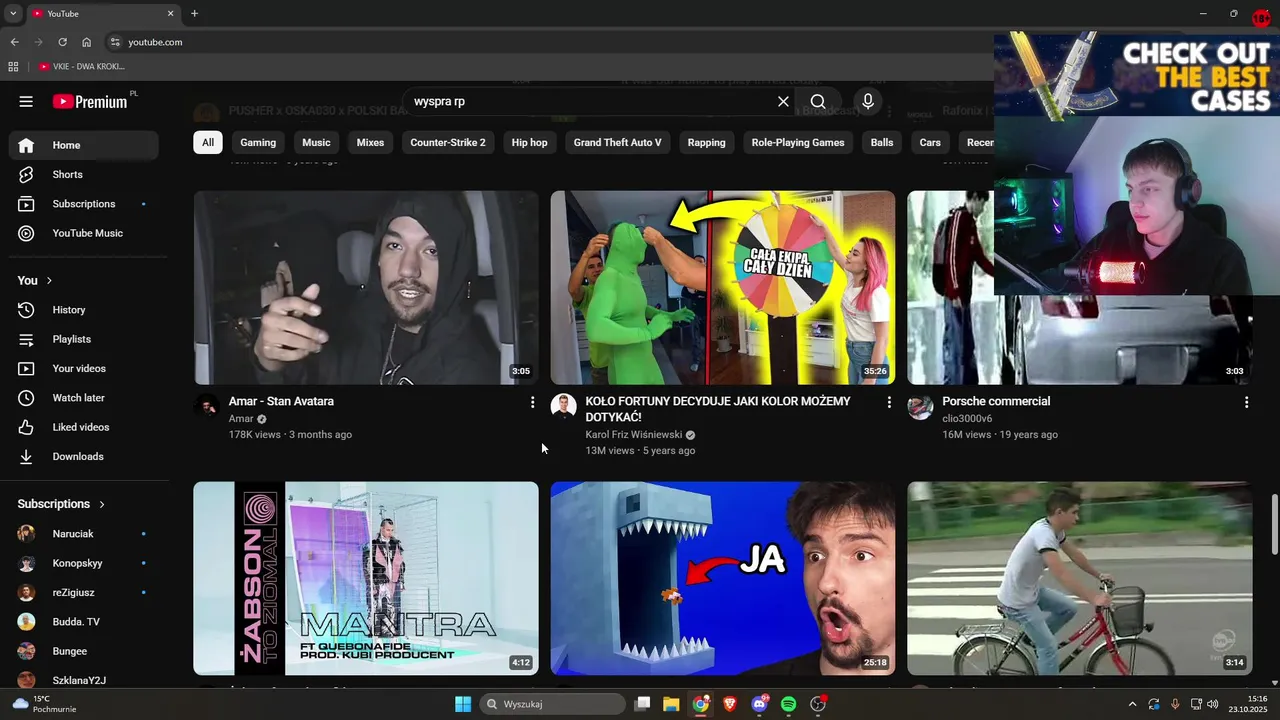Play the JA shark Minecraft thumbnail

tap(722, 578)
